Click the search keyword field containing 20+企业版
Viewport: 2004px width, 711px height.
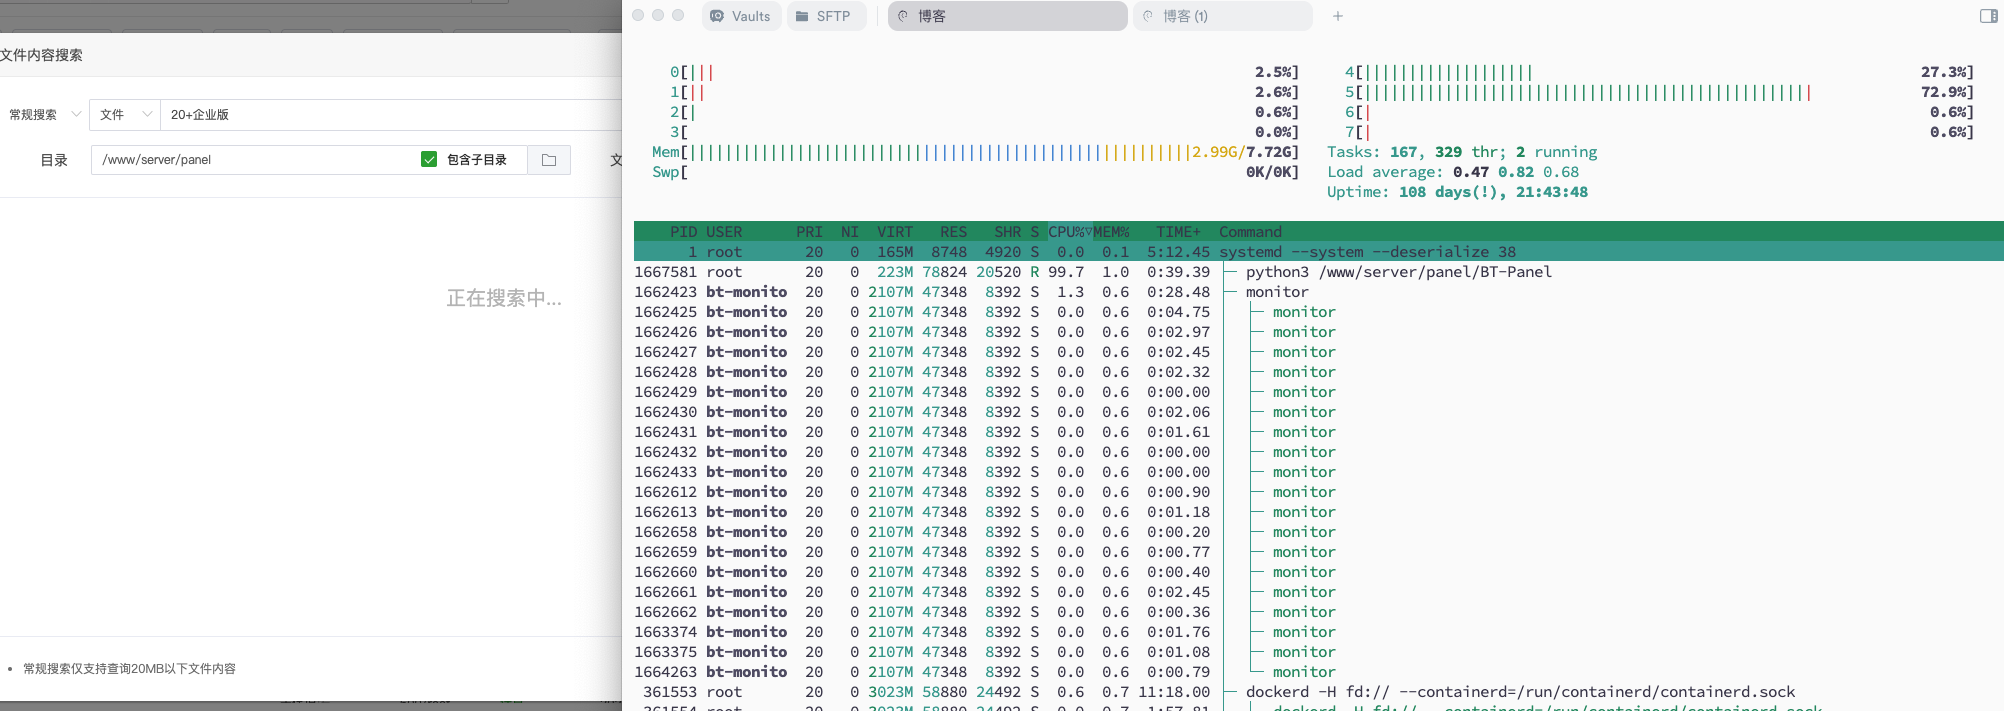click(x=390, y=115)
